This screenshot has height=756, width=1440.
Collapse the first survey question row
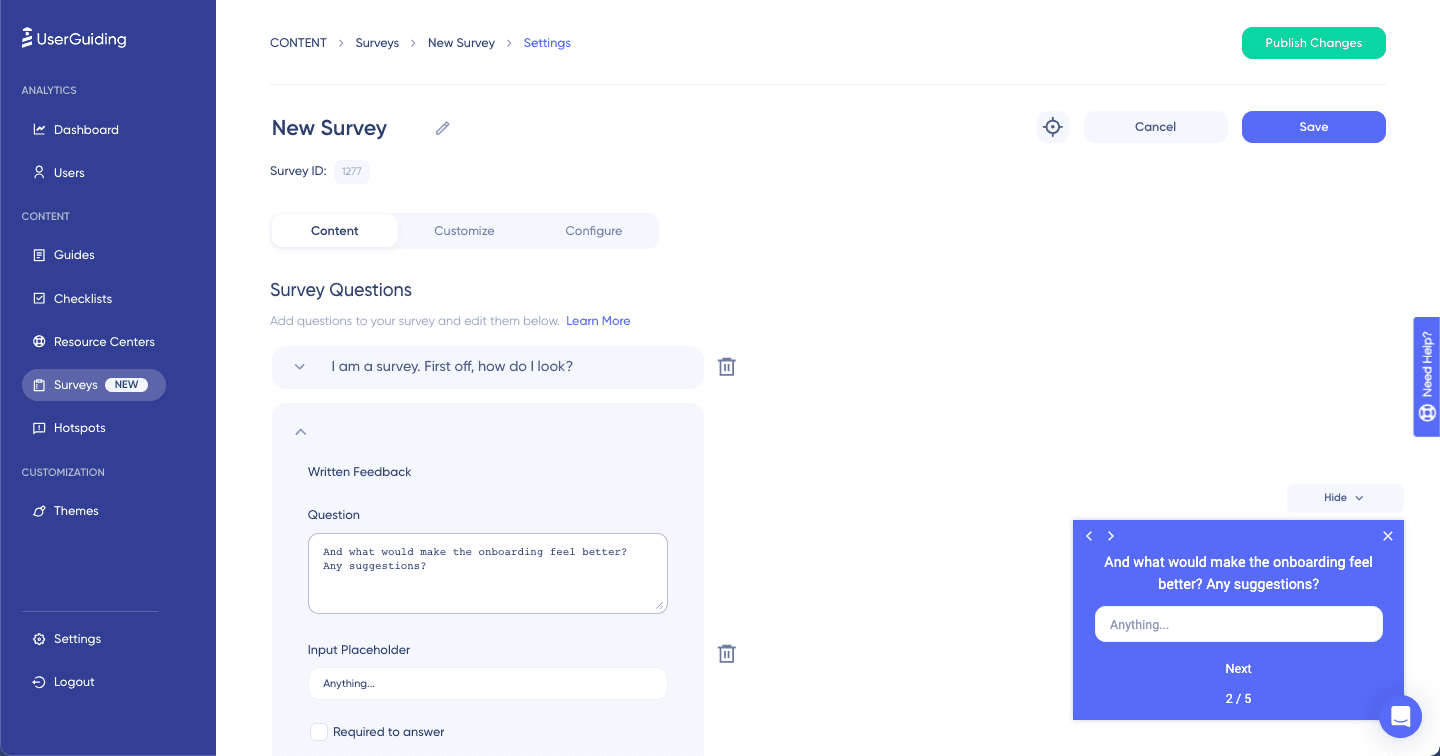(x=299, y=366)
